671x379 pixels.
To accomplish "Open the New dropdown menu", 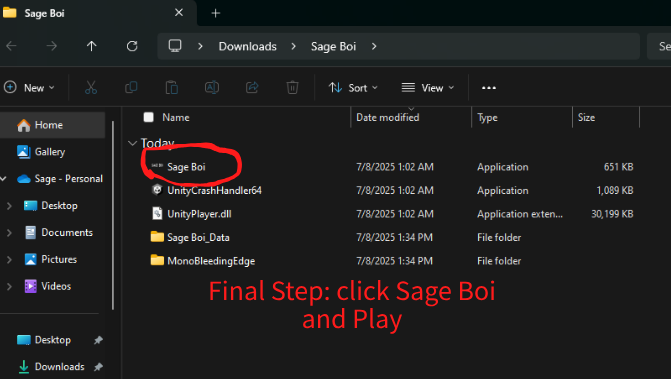I will (29, 88).
